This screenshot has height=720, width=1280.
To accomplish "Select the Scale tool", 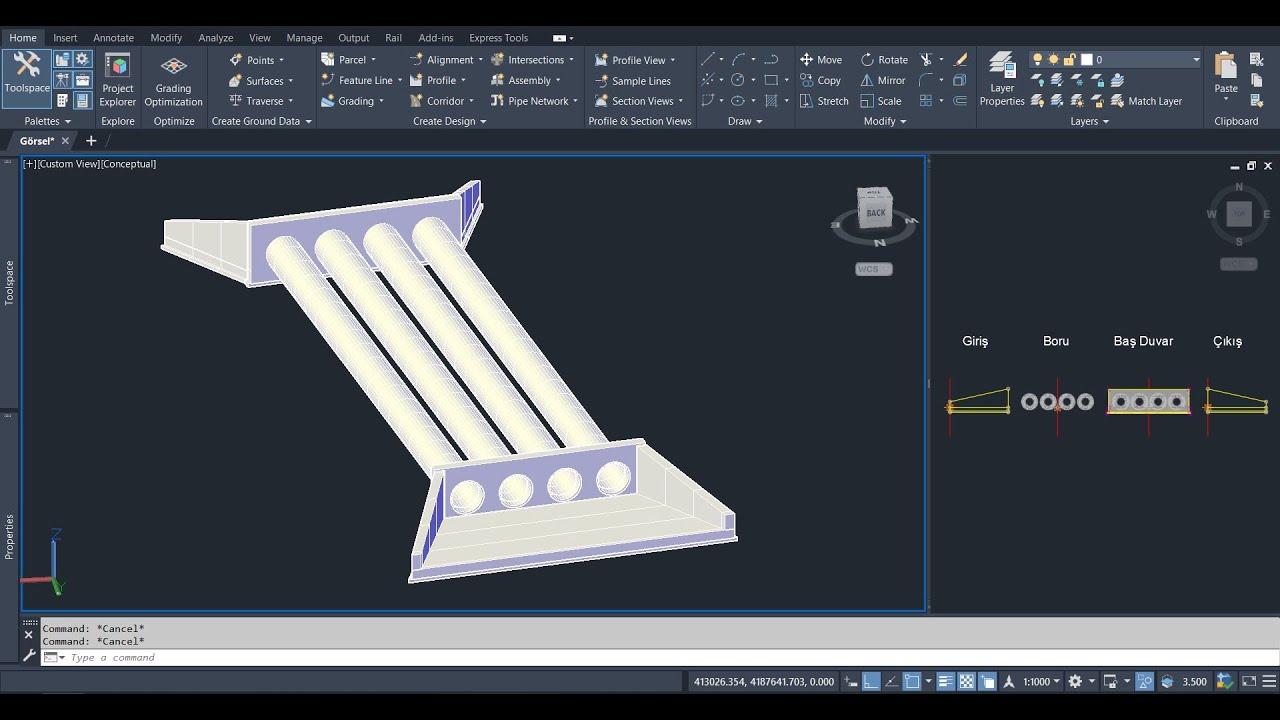I will pyautogui.click(x=881, y=101).
